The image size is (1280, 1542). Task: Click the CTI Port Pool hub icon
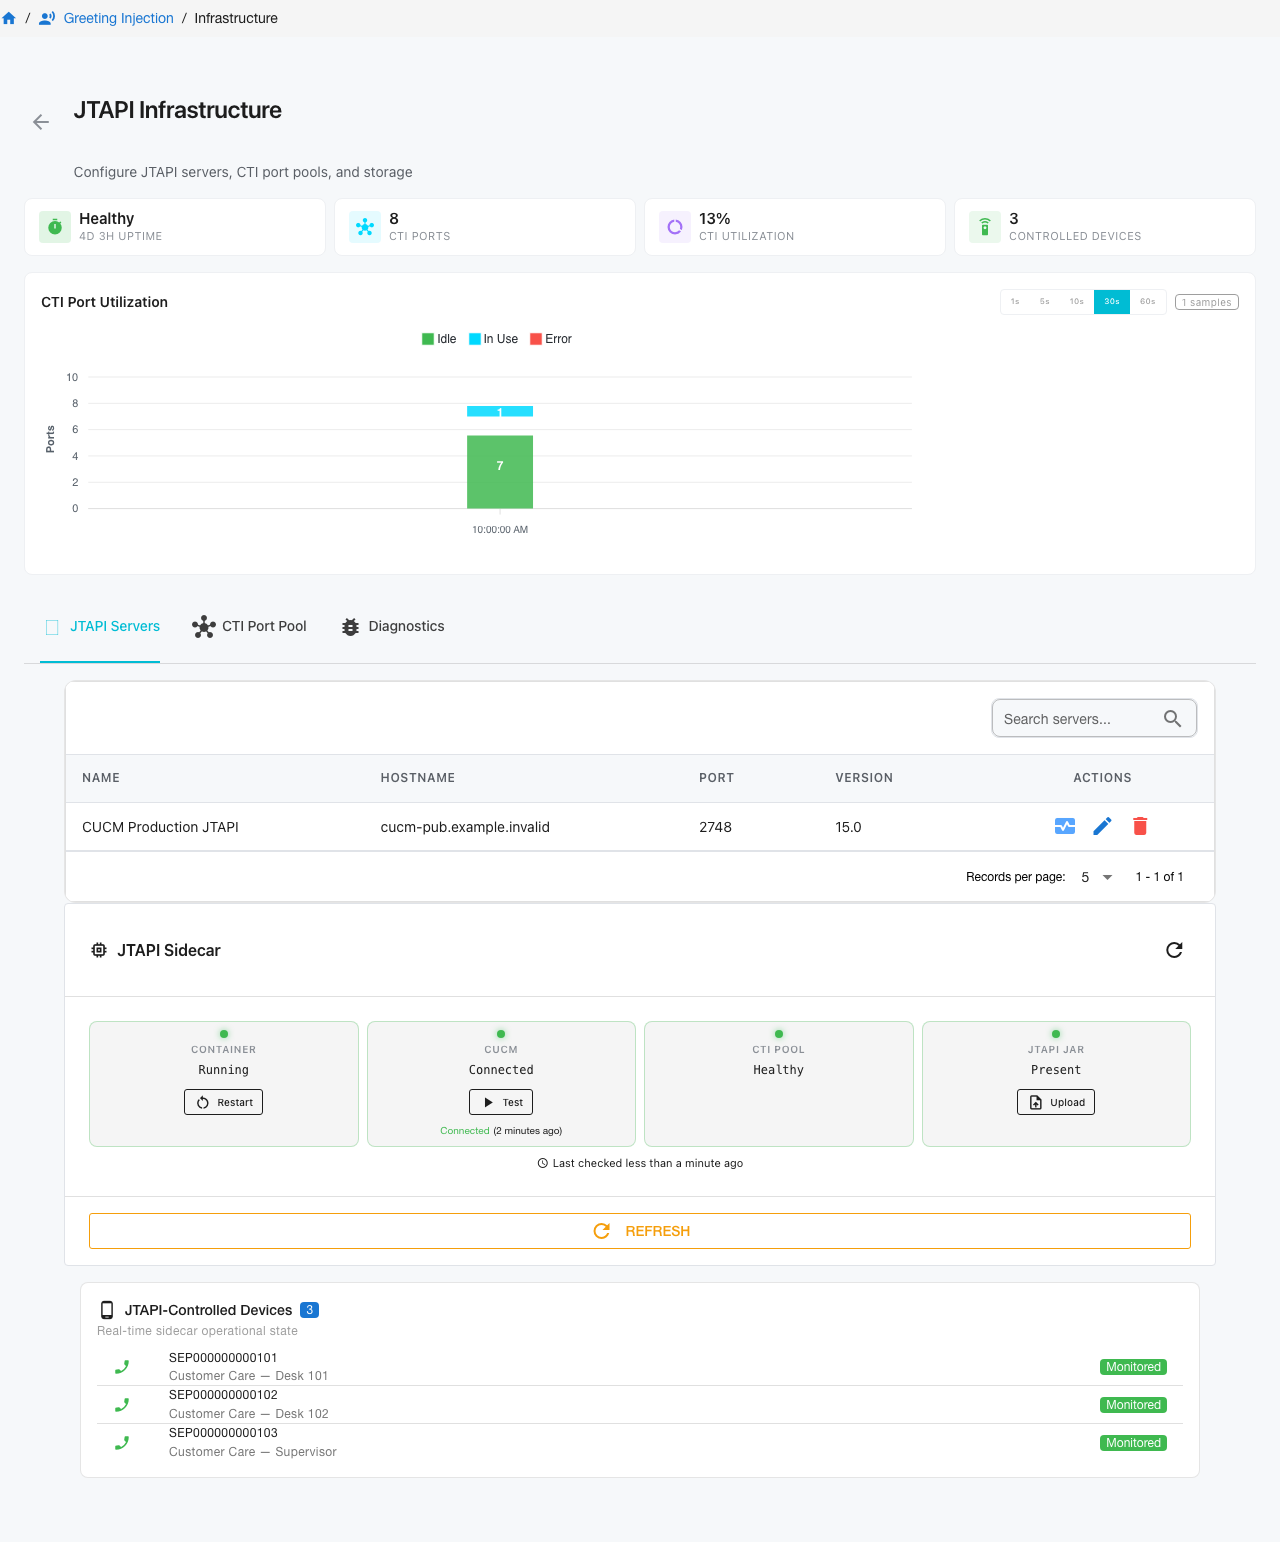click(204, 627)
